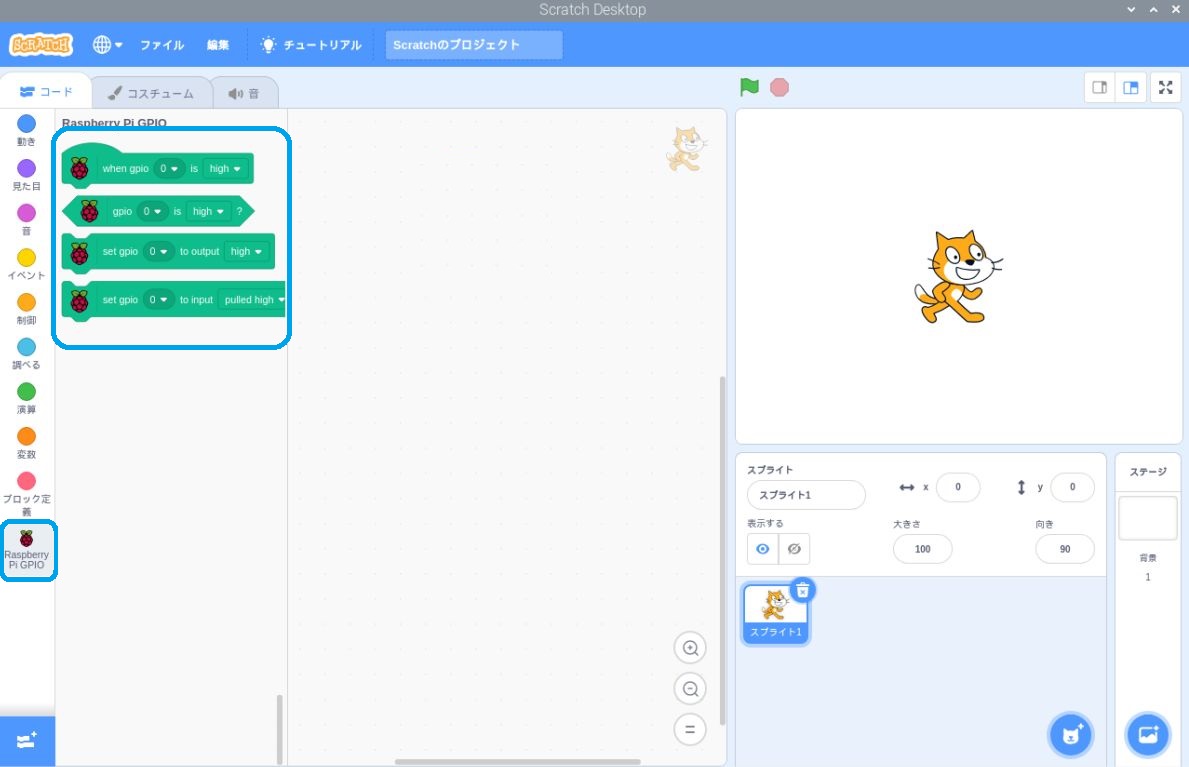Open output high dropdown in set-output block
This screenshot has height=767, width=1189.
(x=246, y=251)
